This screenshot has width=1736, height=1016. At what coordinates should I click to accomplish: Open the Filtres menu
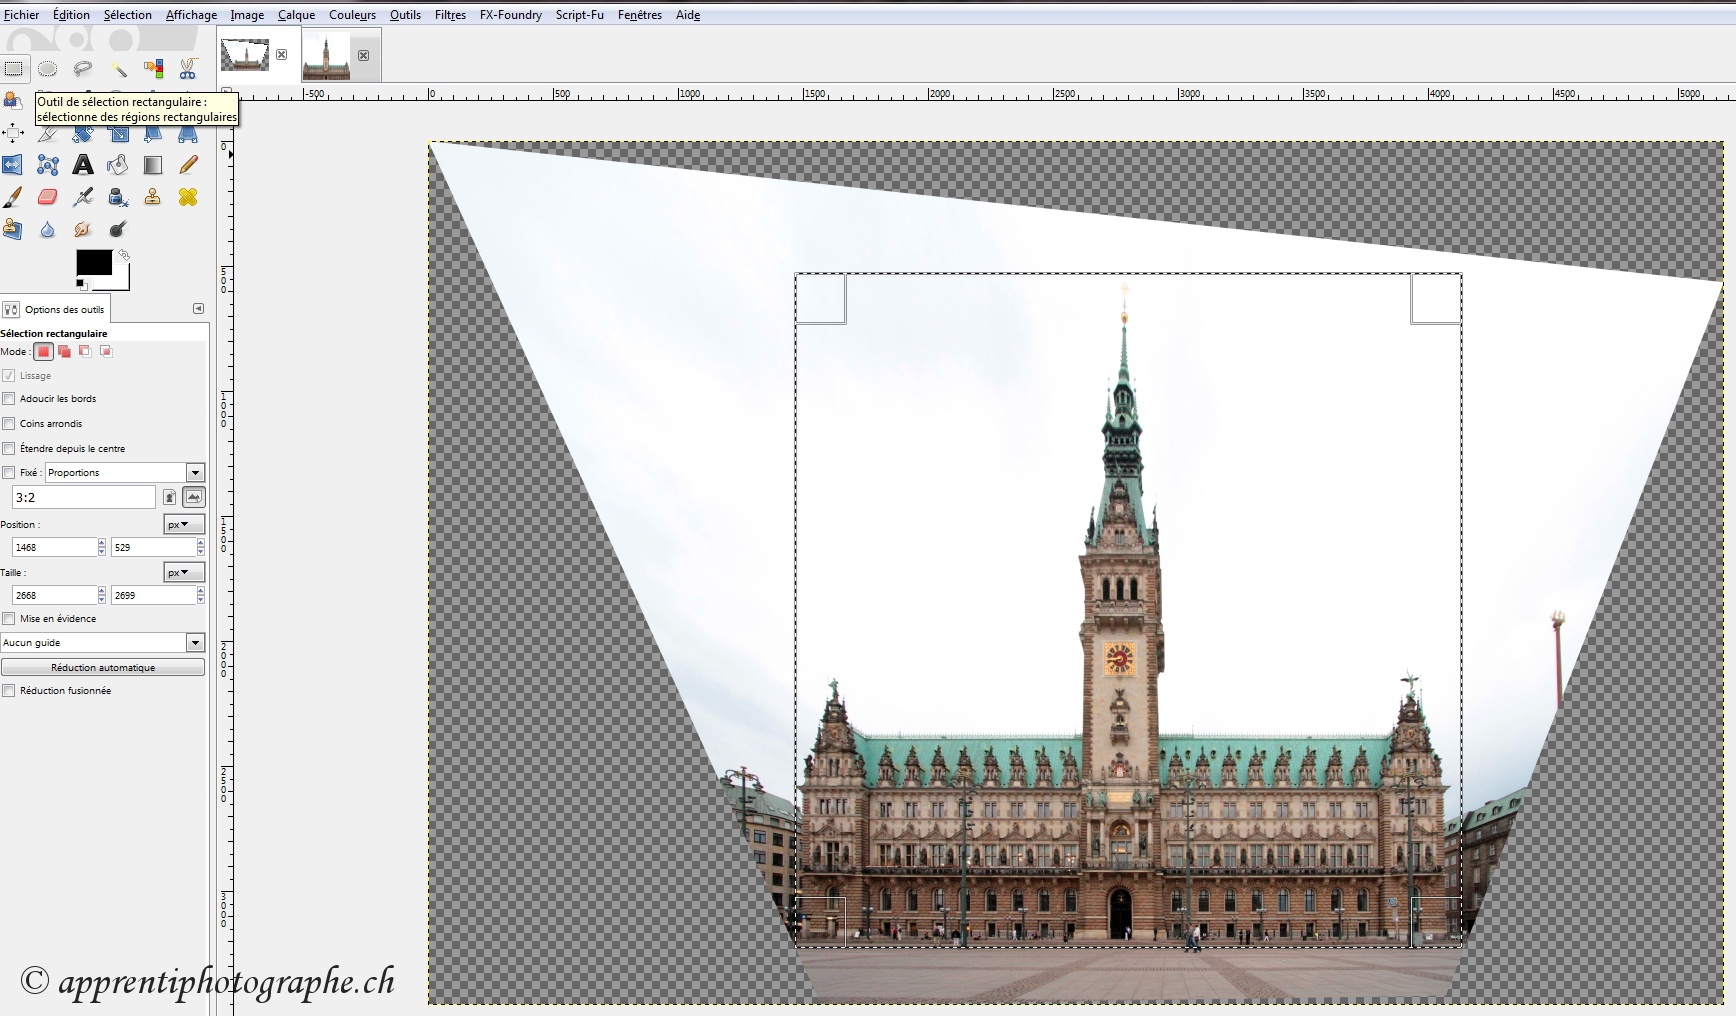tap(450, 15)
